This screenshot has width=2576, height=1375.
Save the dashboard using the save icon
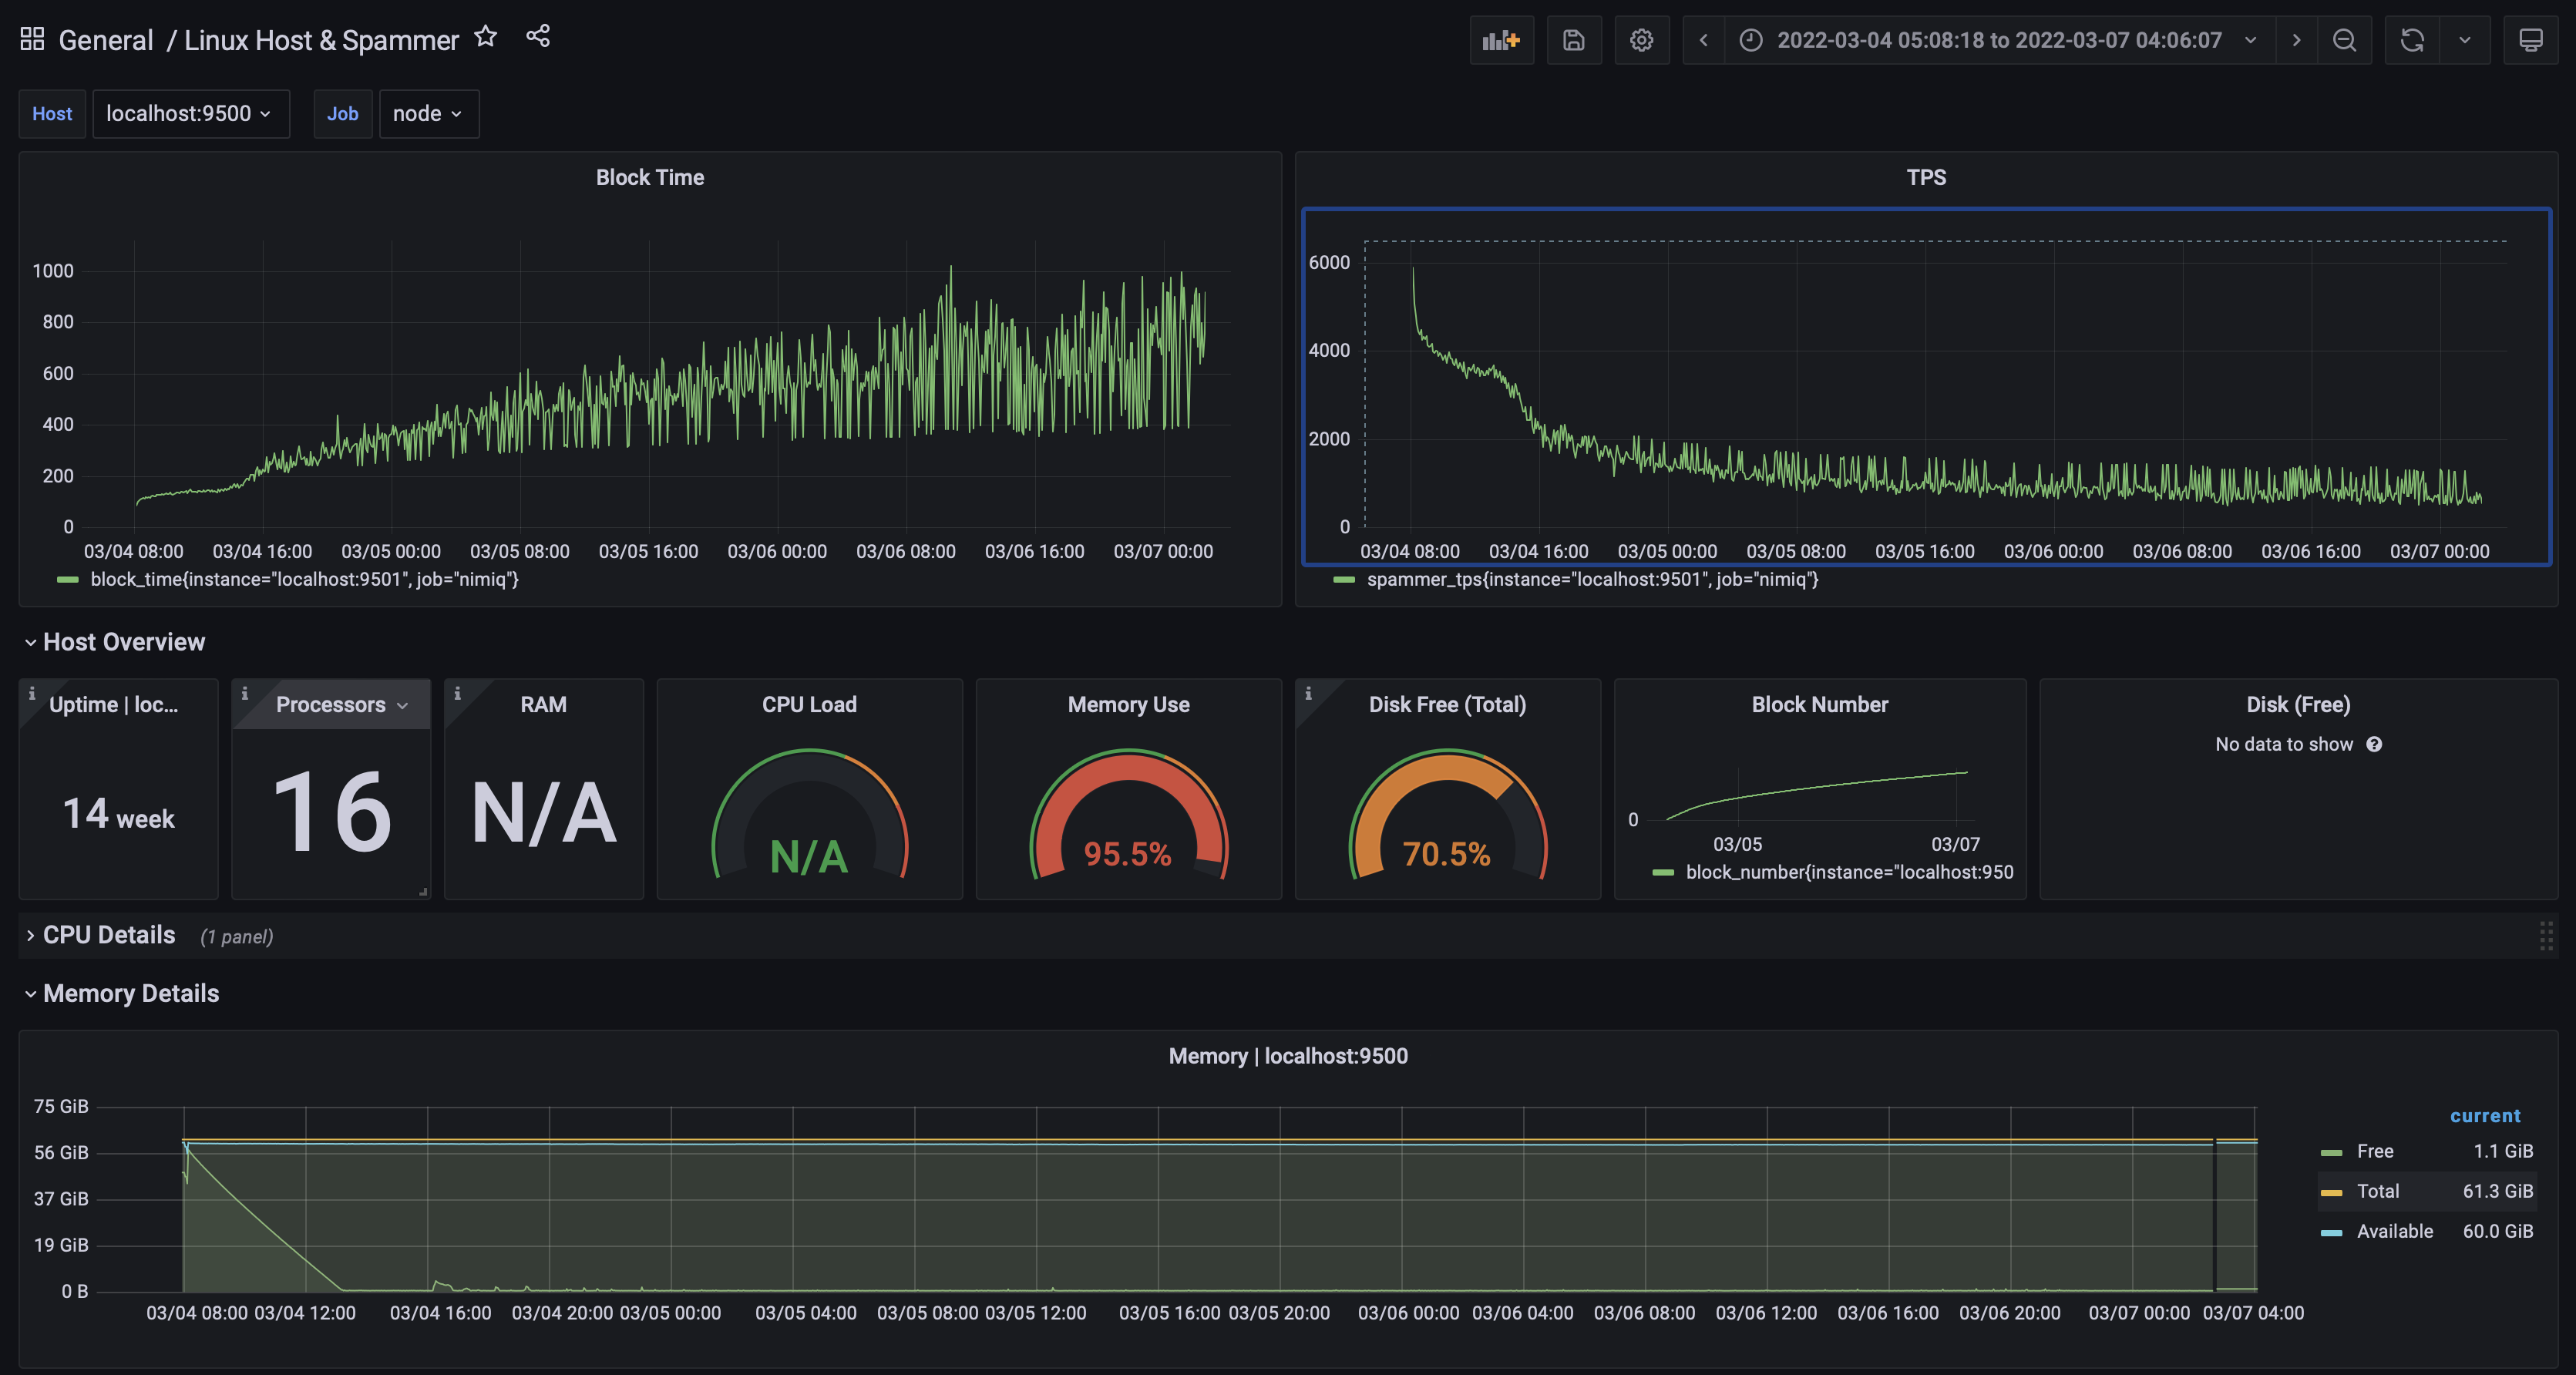(x=1574, y=40)
